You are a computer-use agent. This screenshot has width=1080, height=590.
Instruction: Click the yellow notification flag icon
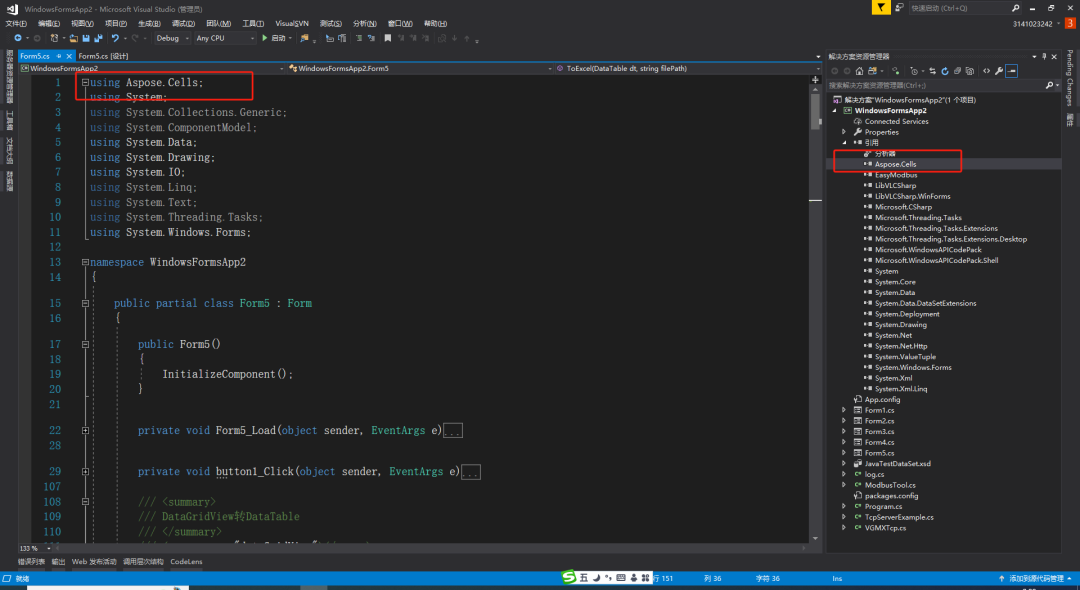point(879,7)
